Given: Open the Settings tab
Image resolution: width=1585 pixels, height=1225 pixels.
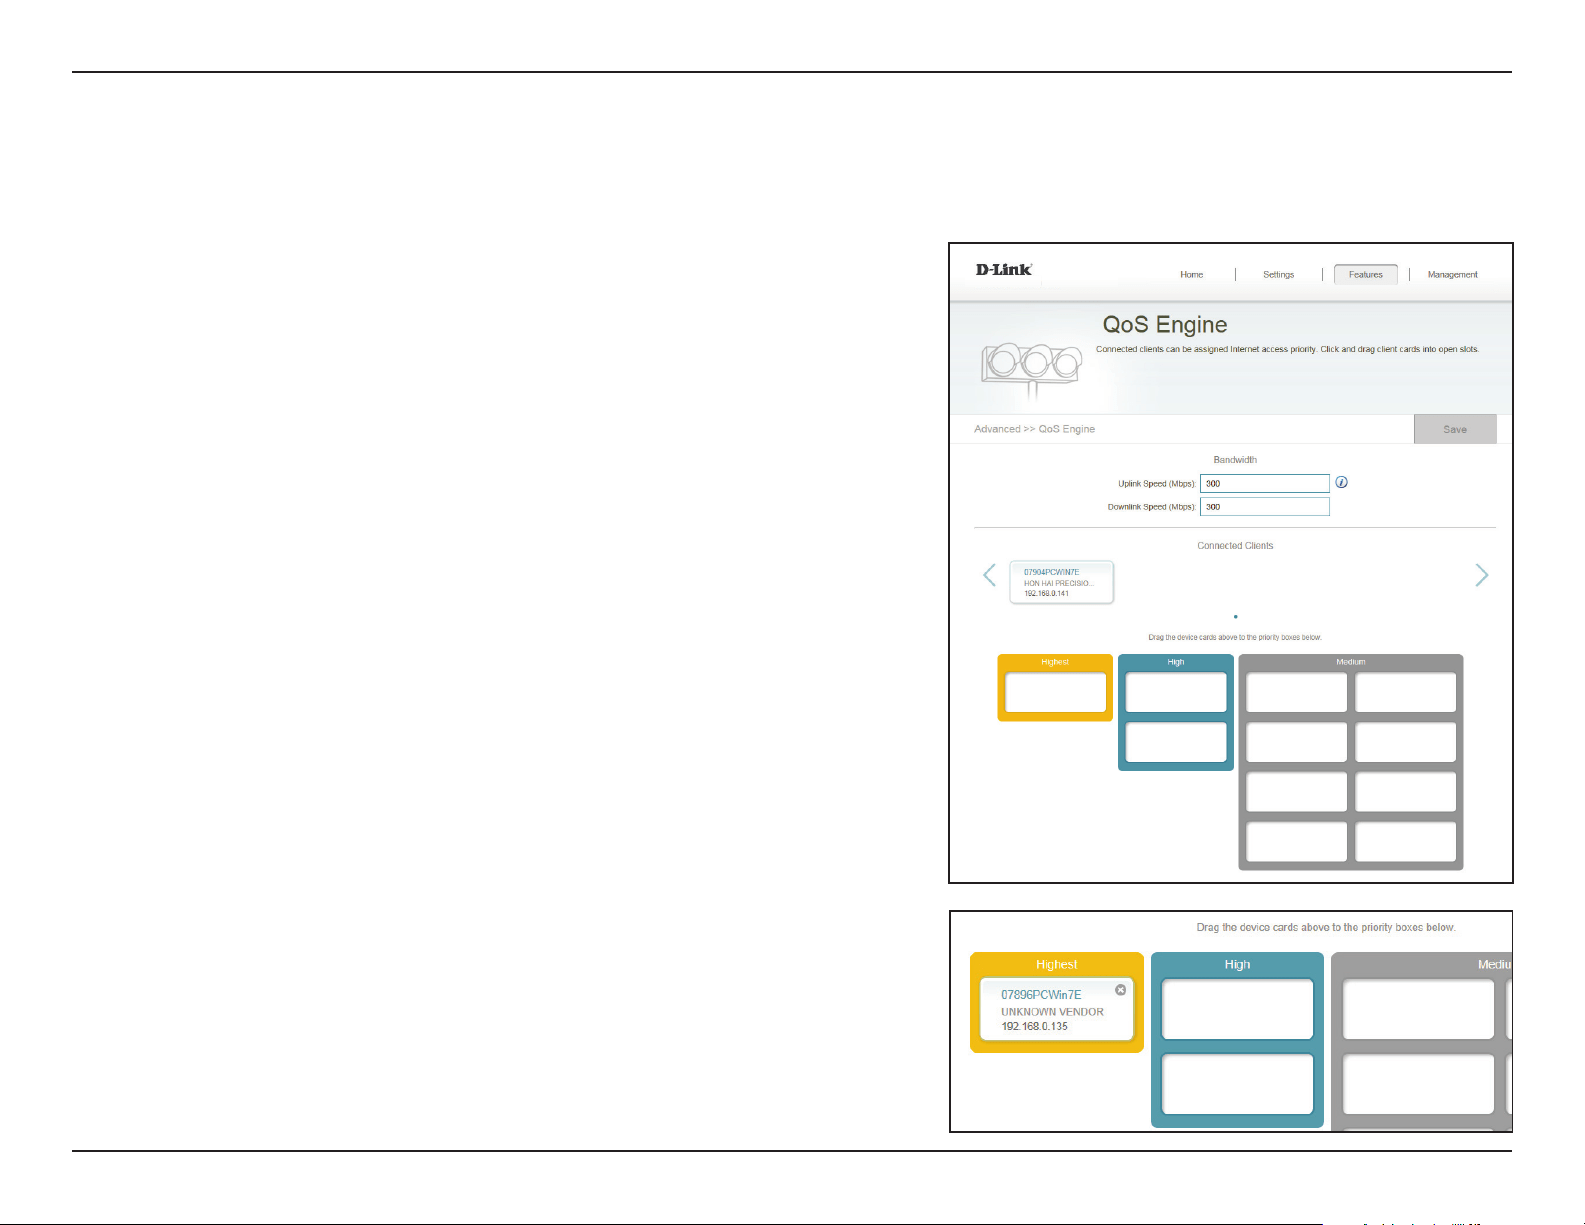Looking at the screenshot, I should click(x=1278, y=274).
